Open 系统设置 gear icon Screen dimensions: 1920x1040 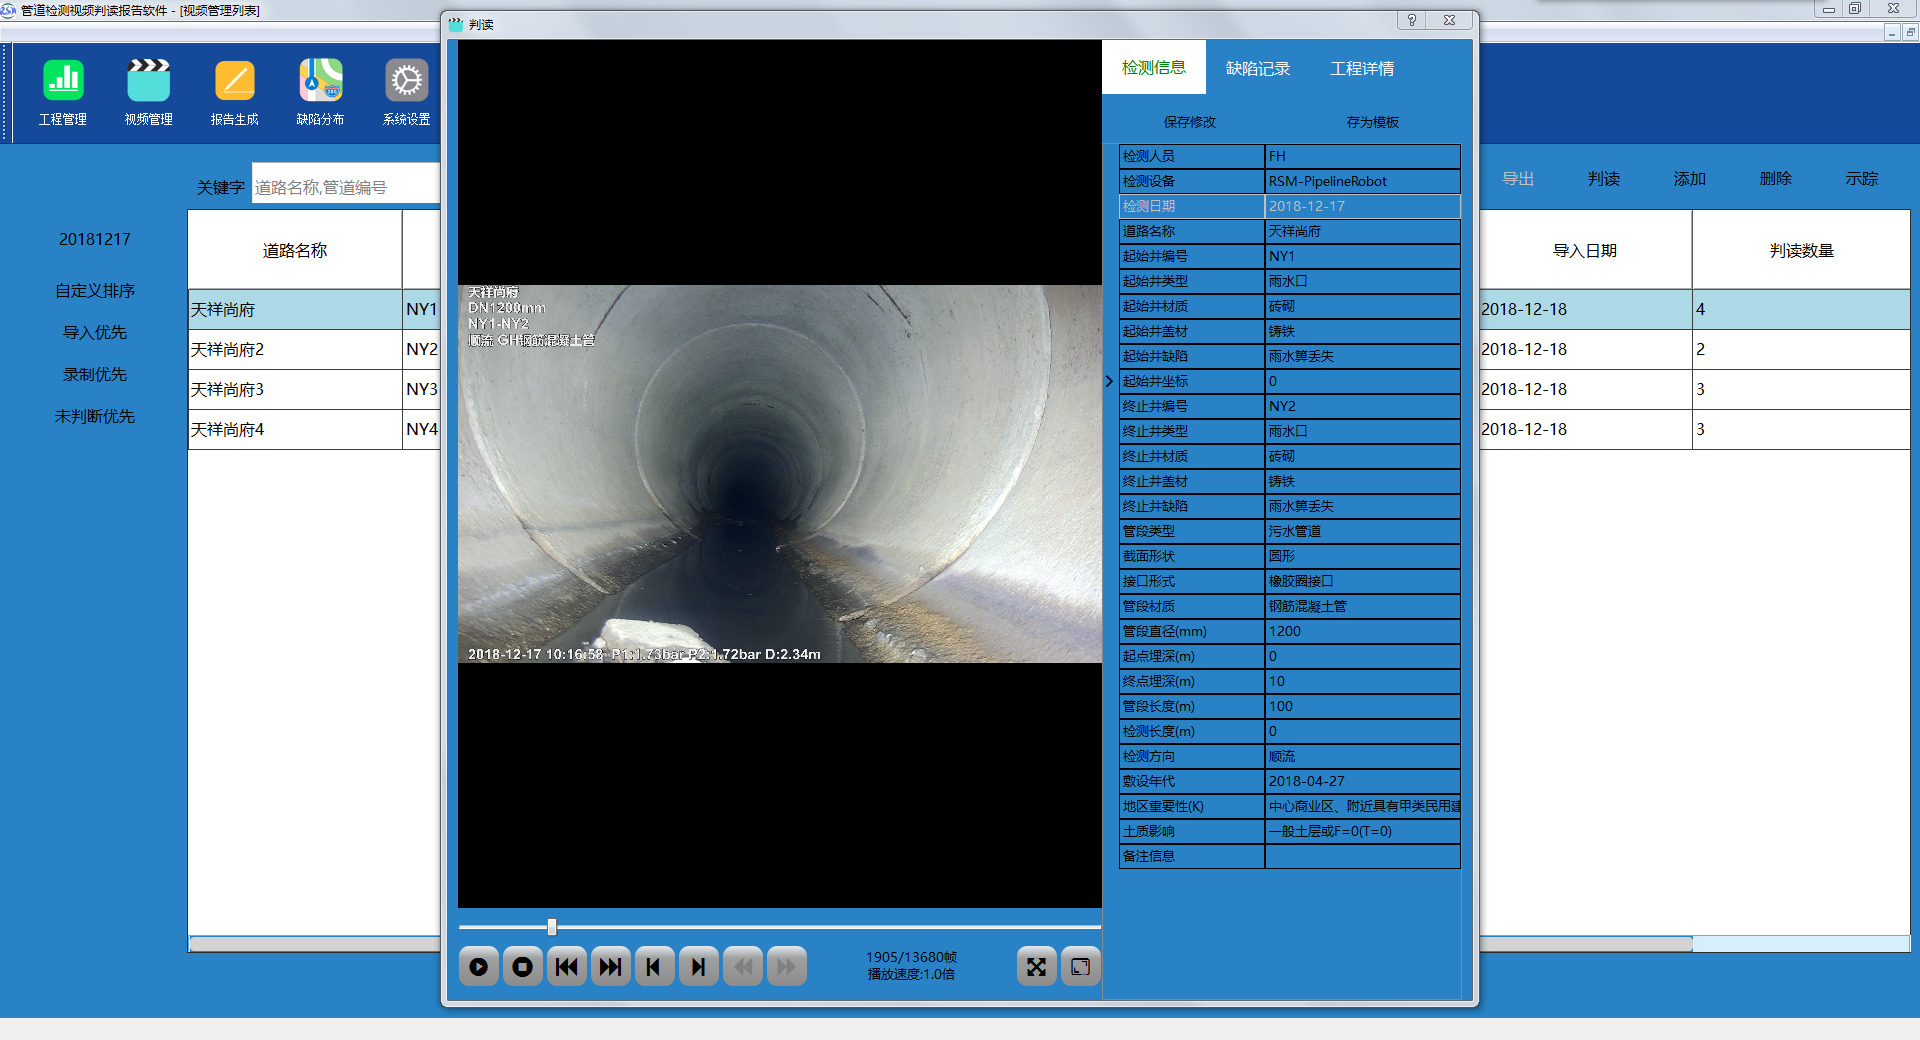click(x=407, y=82)
